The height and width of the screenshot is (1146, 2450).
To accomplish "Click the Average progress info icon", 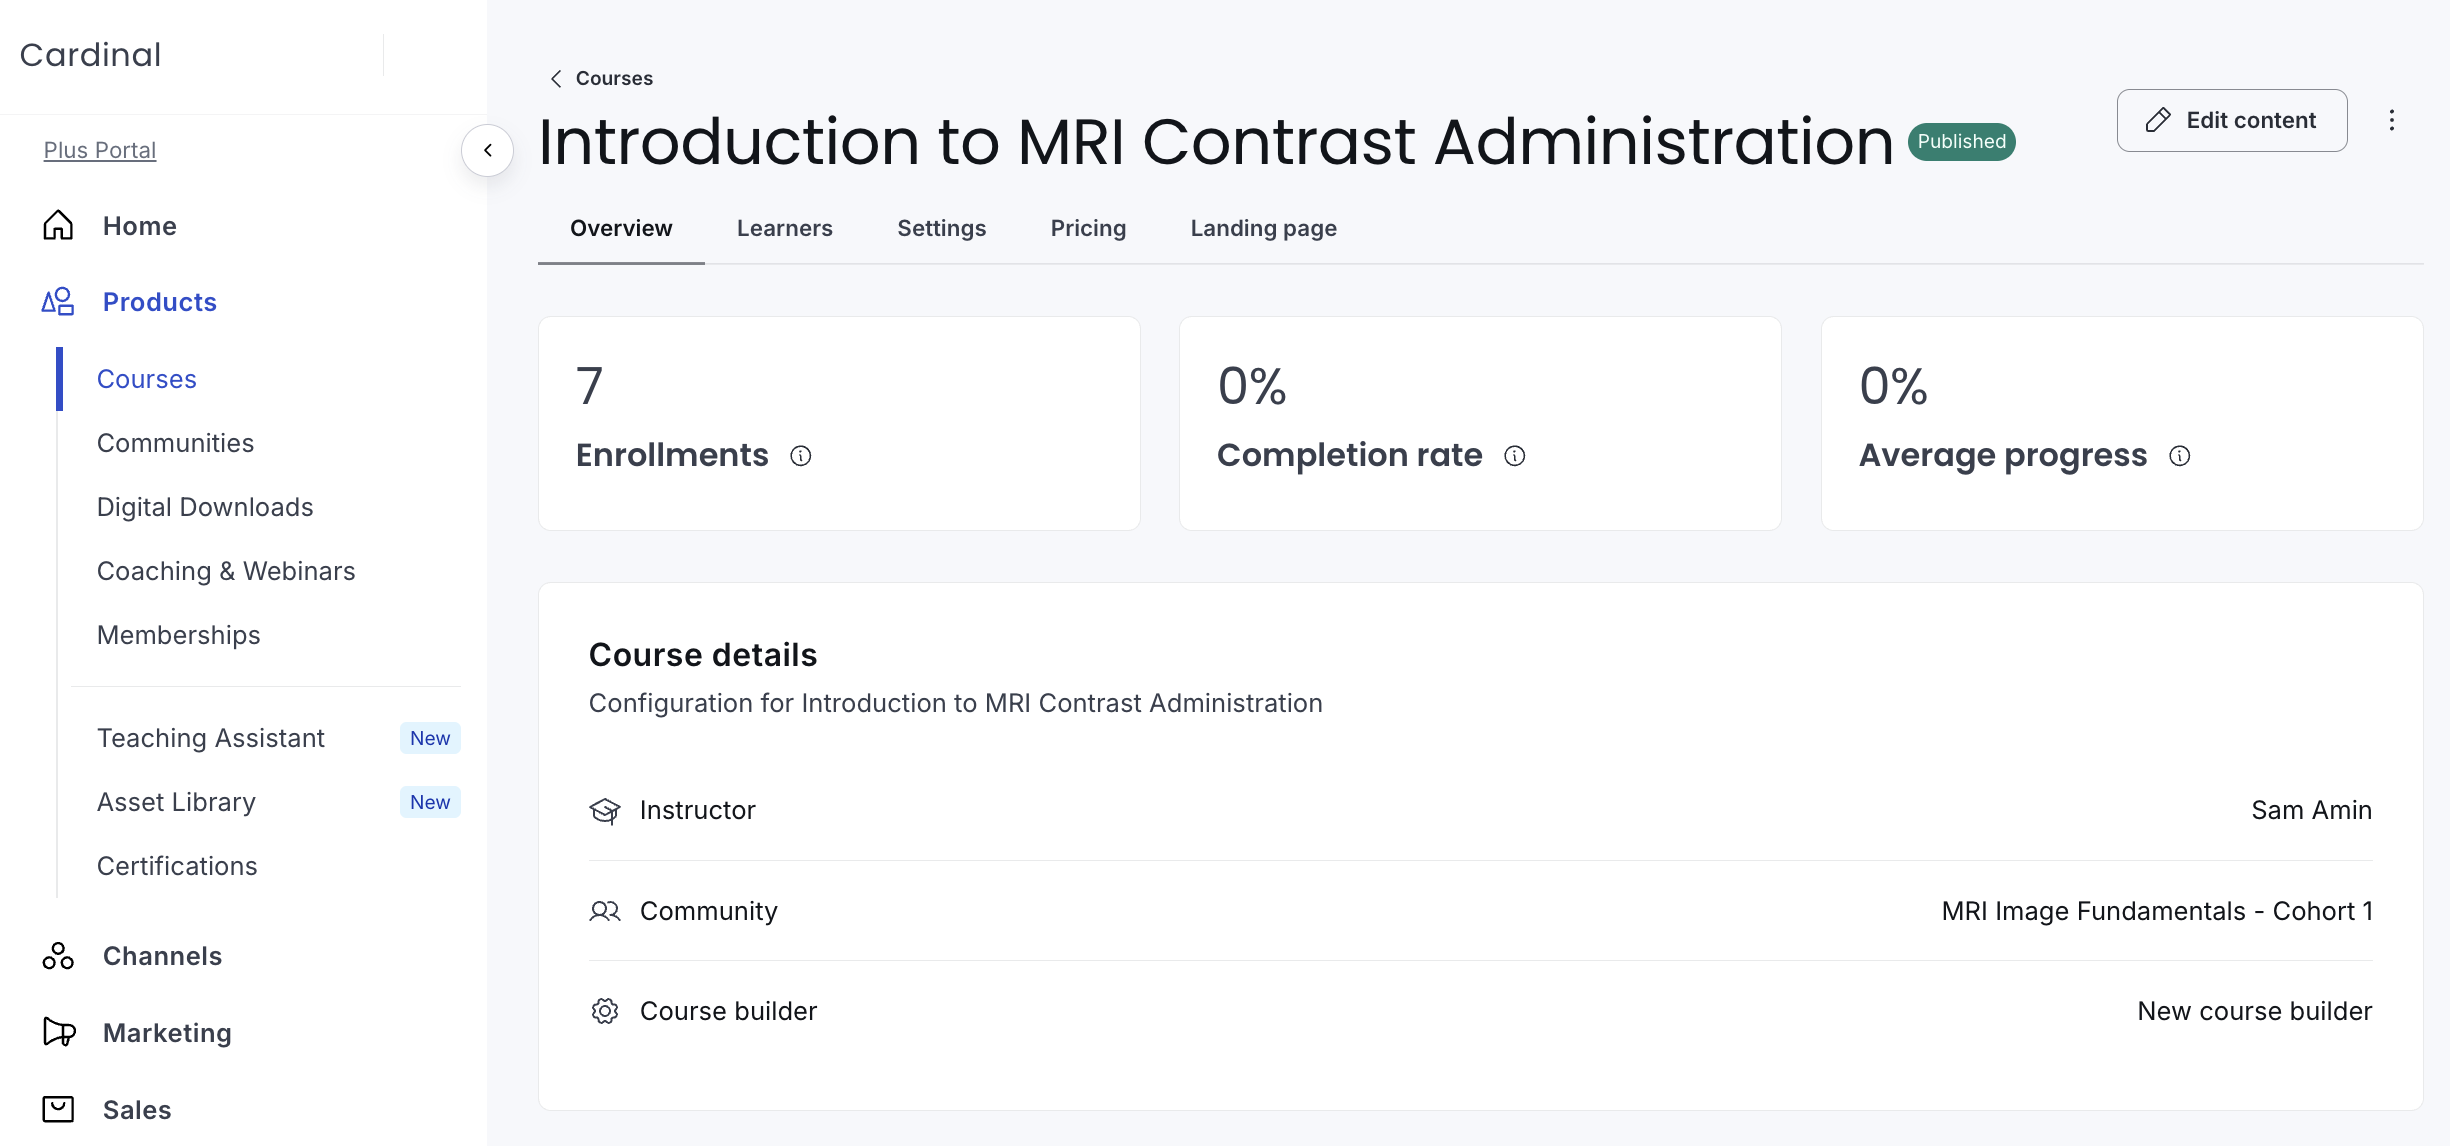I will tap(2180, 456).
